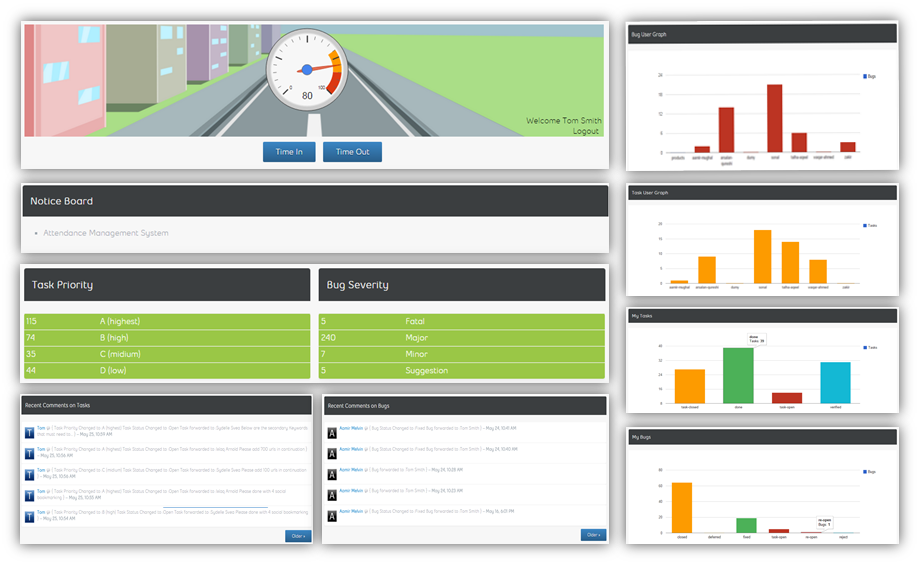Image resolution: width=920 pixels, height=564 pixels.
Task: Click Older button under Recent Comments on Tasks
Action: (x=298, y=536)
